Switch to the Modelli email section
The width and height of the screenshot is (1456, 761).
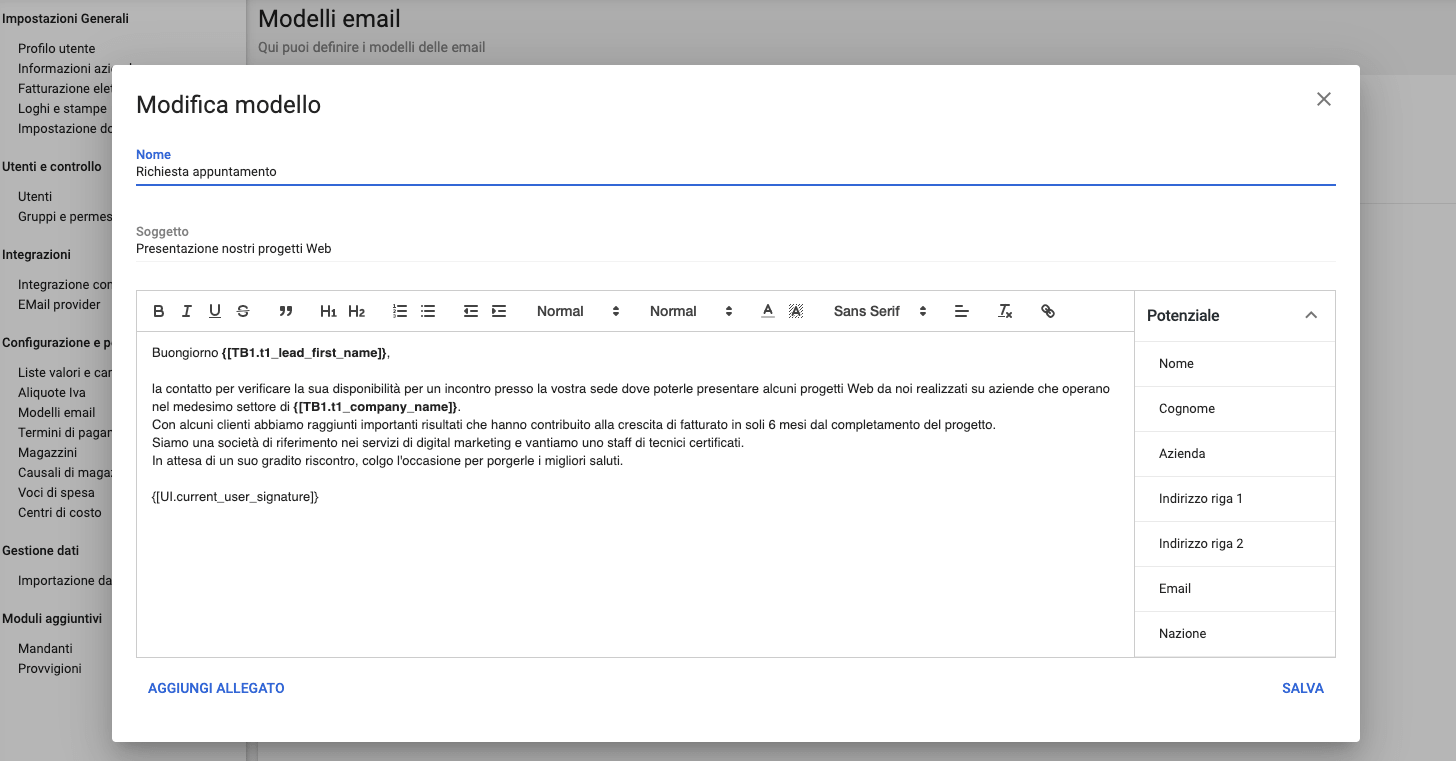58,412
